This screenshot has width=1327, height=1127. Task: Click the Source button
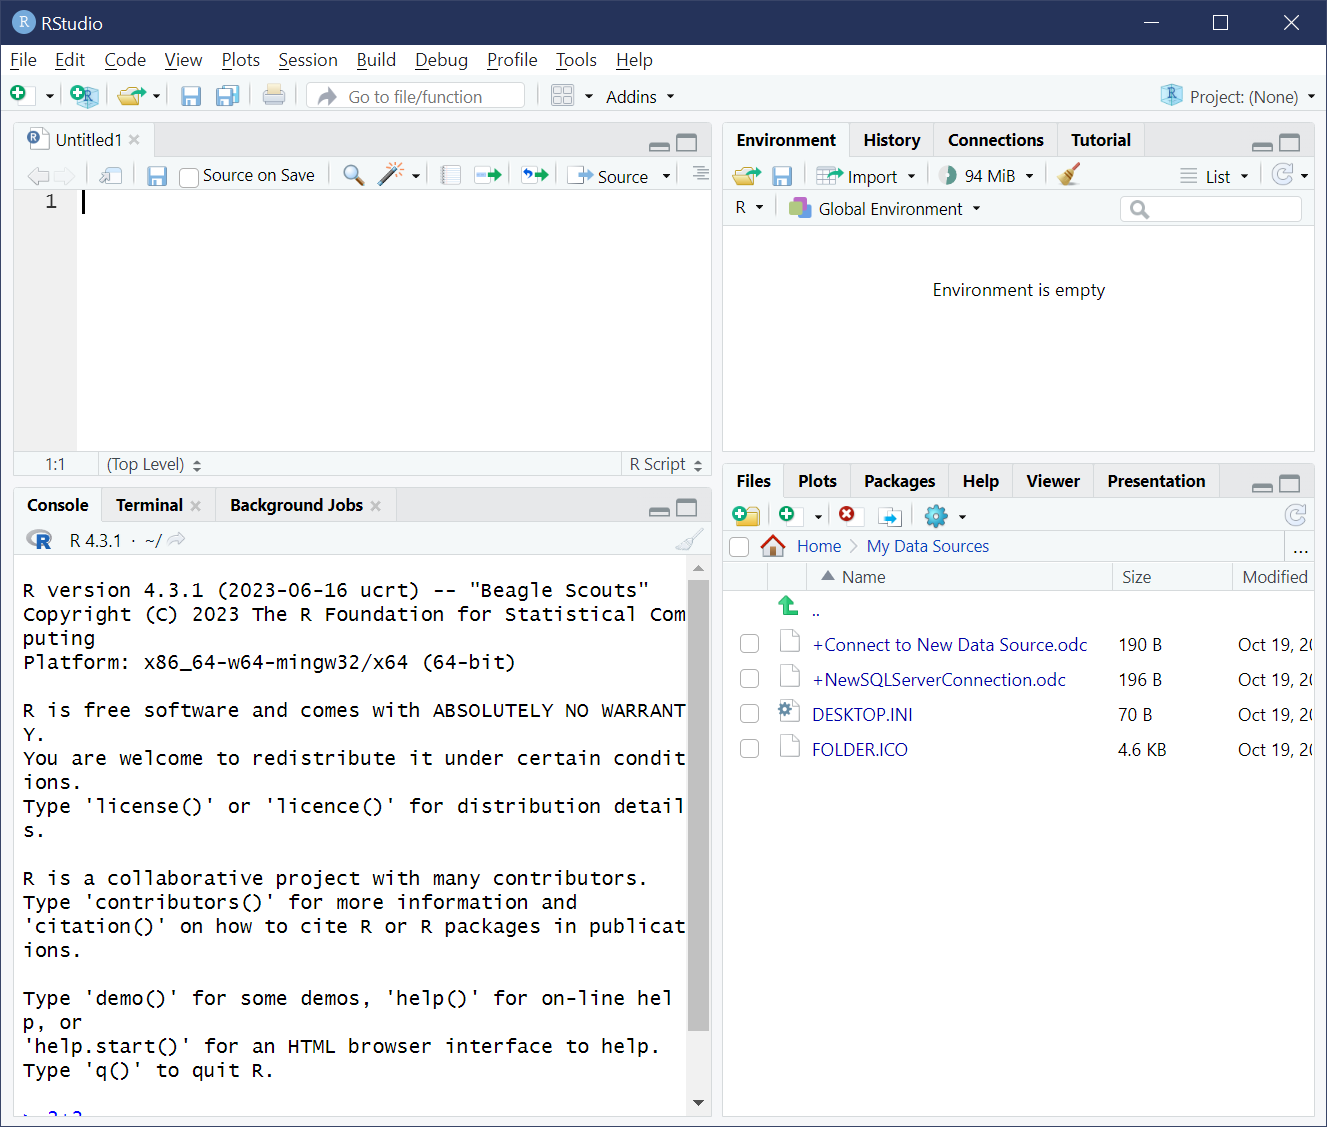[609, 176]
